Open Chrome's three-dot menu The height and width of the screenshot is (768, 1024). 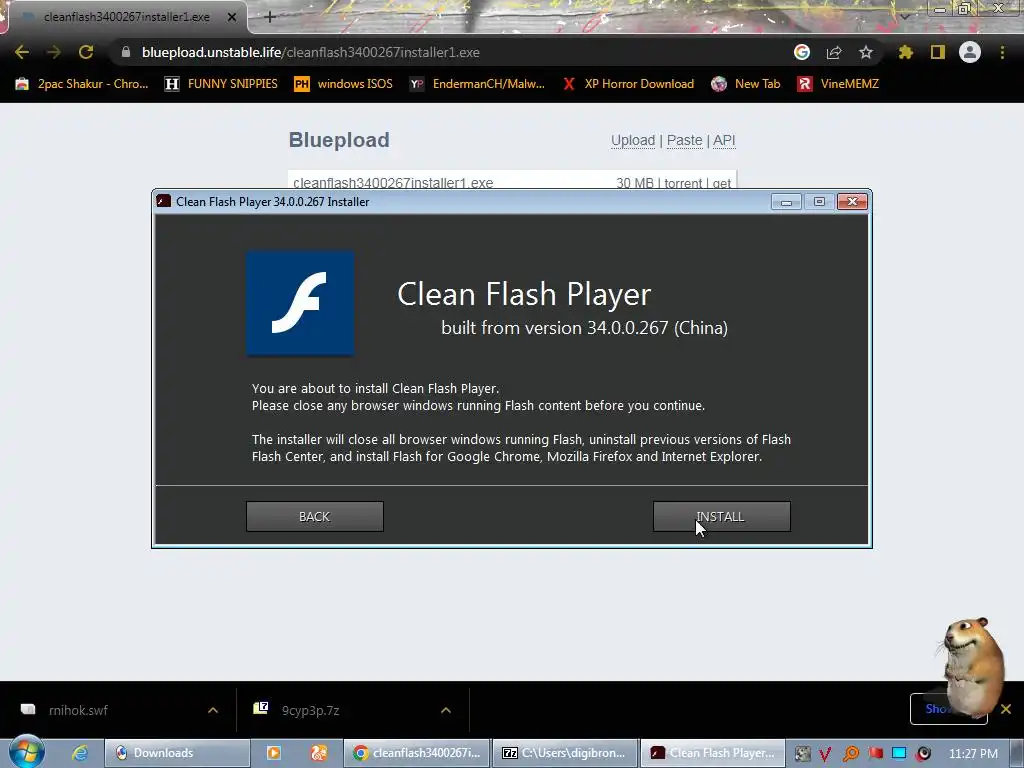point(1002,52)
